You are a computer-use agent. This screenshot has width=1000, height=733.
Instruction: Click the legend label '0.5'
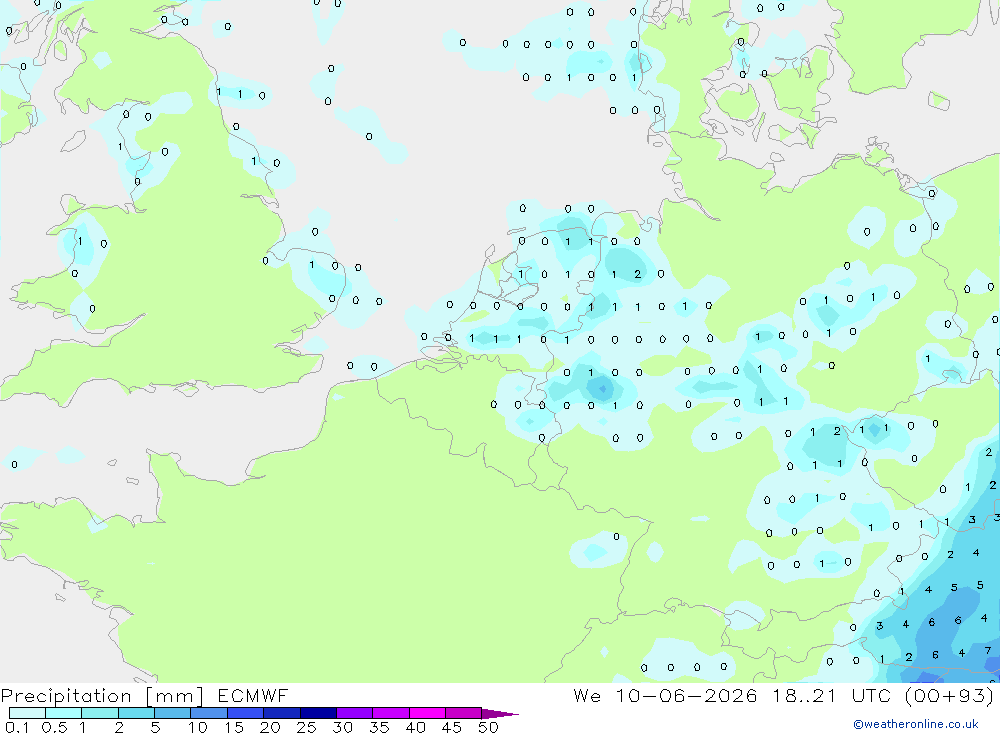click(54, 727)
